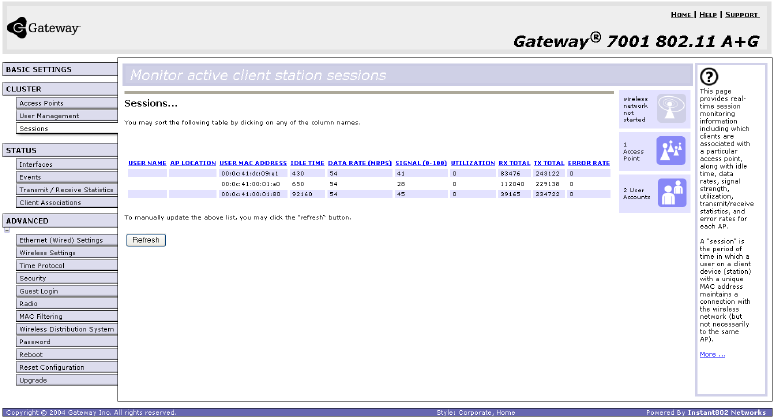Image resolution: width=774 pixels, height=418 pixels.
Task: Click the 'Style: Corporate, Home' footer text
Action: (476, 413)
